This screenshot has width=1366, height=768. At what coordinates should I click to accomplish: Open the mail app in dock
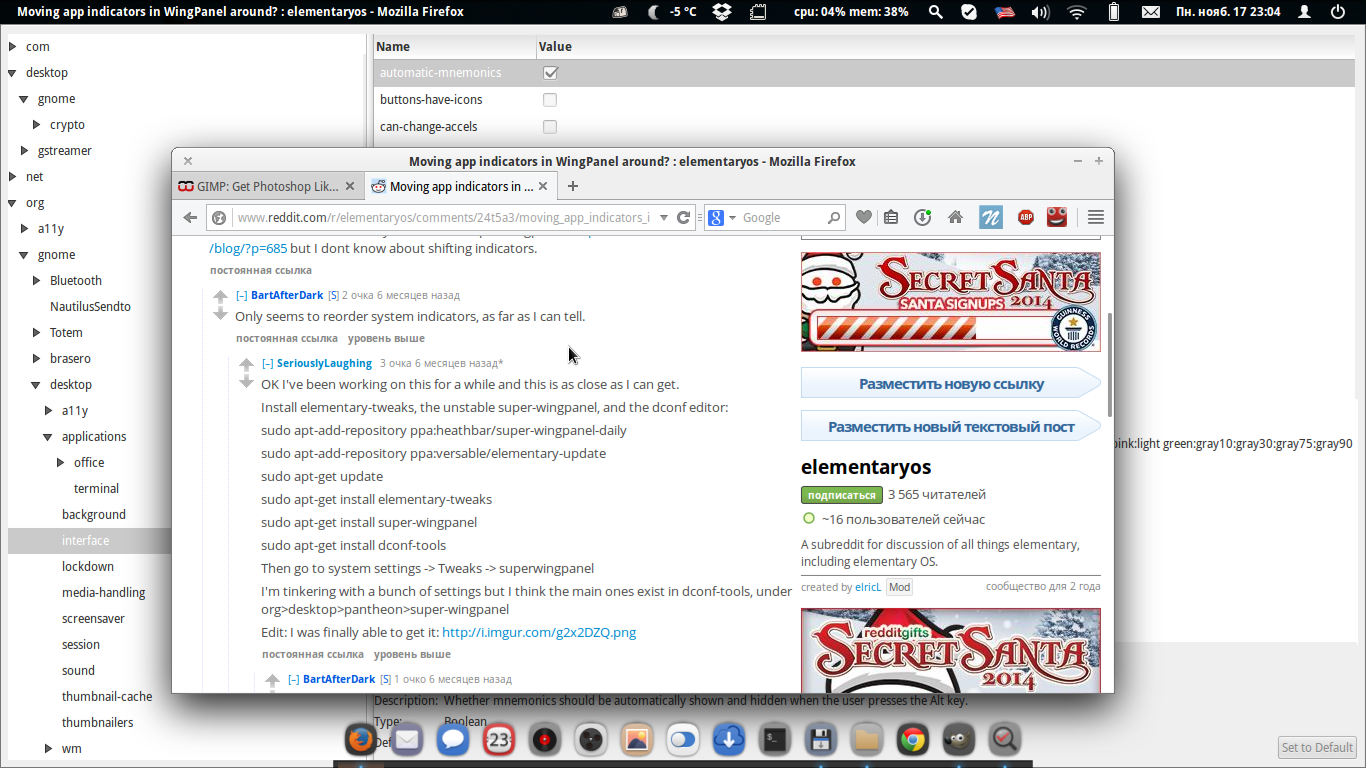[x=407, y=740]
